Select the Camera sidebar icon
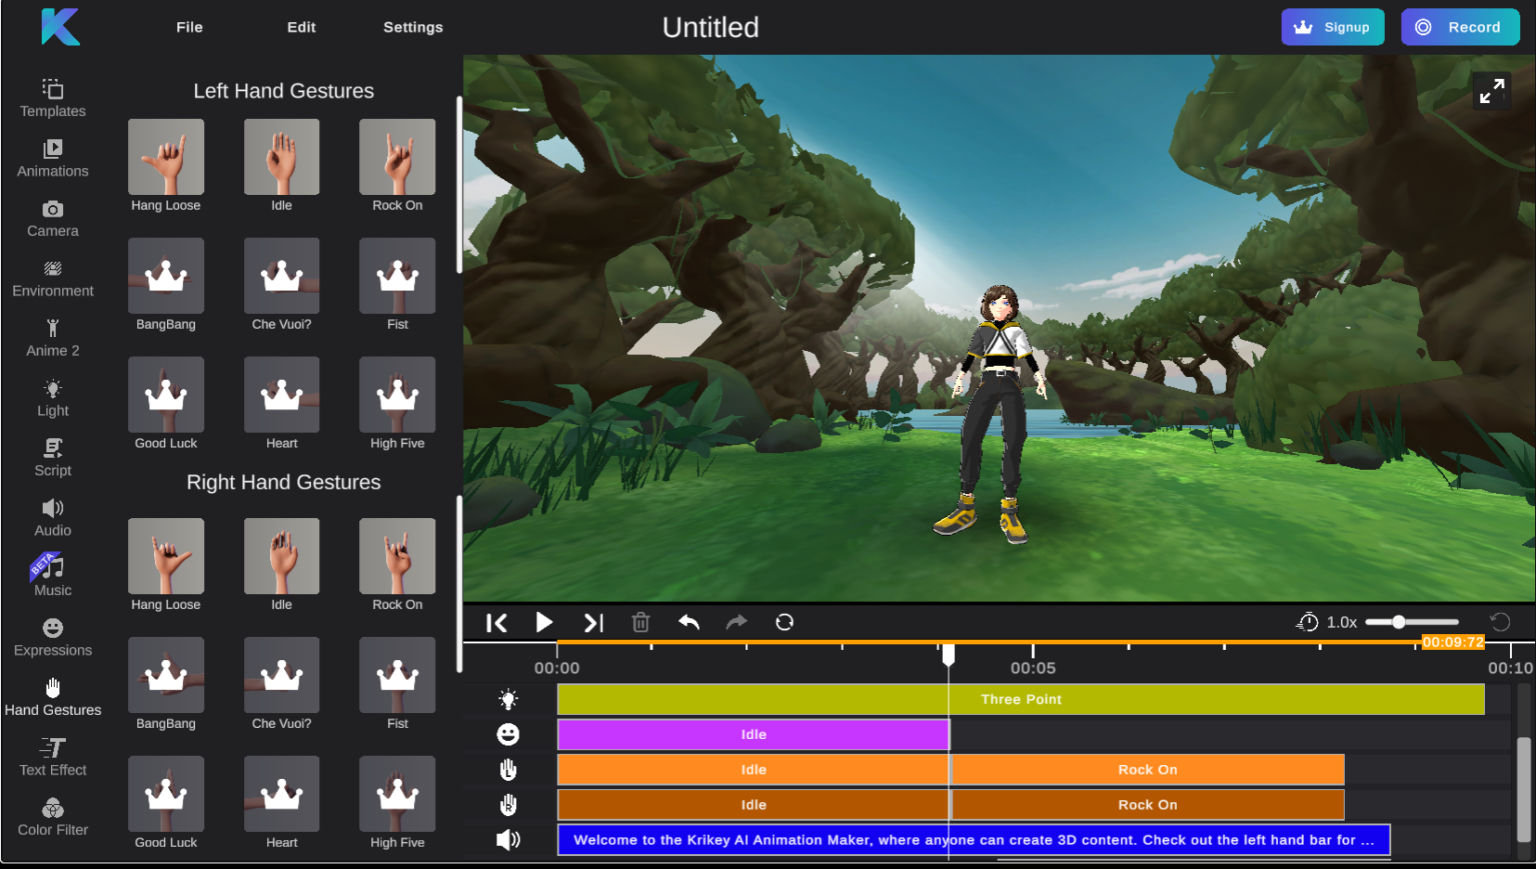This screenshot has width=1536, height=869. pyautogui.click(x=52, y=219)
